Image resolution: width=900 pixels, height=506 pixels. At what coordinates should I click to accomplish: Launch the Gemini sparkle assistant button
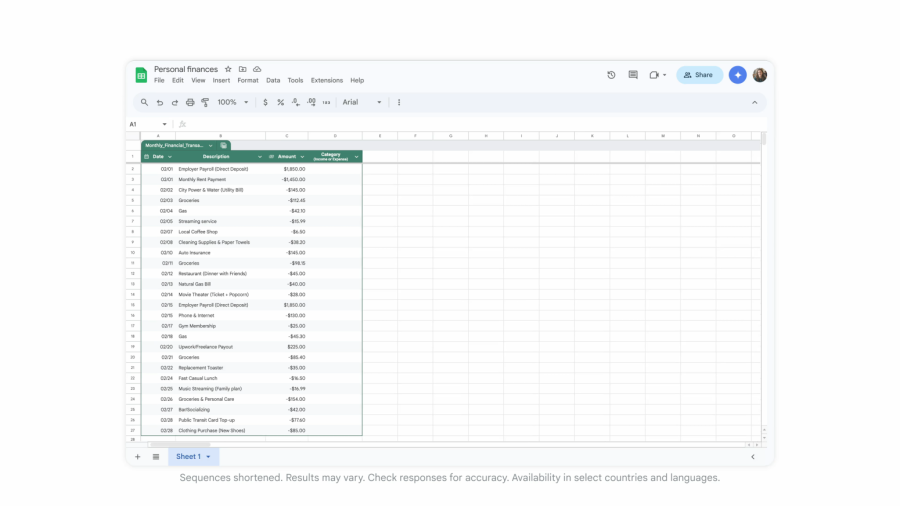point(737,75)
